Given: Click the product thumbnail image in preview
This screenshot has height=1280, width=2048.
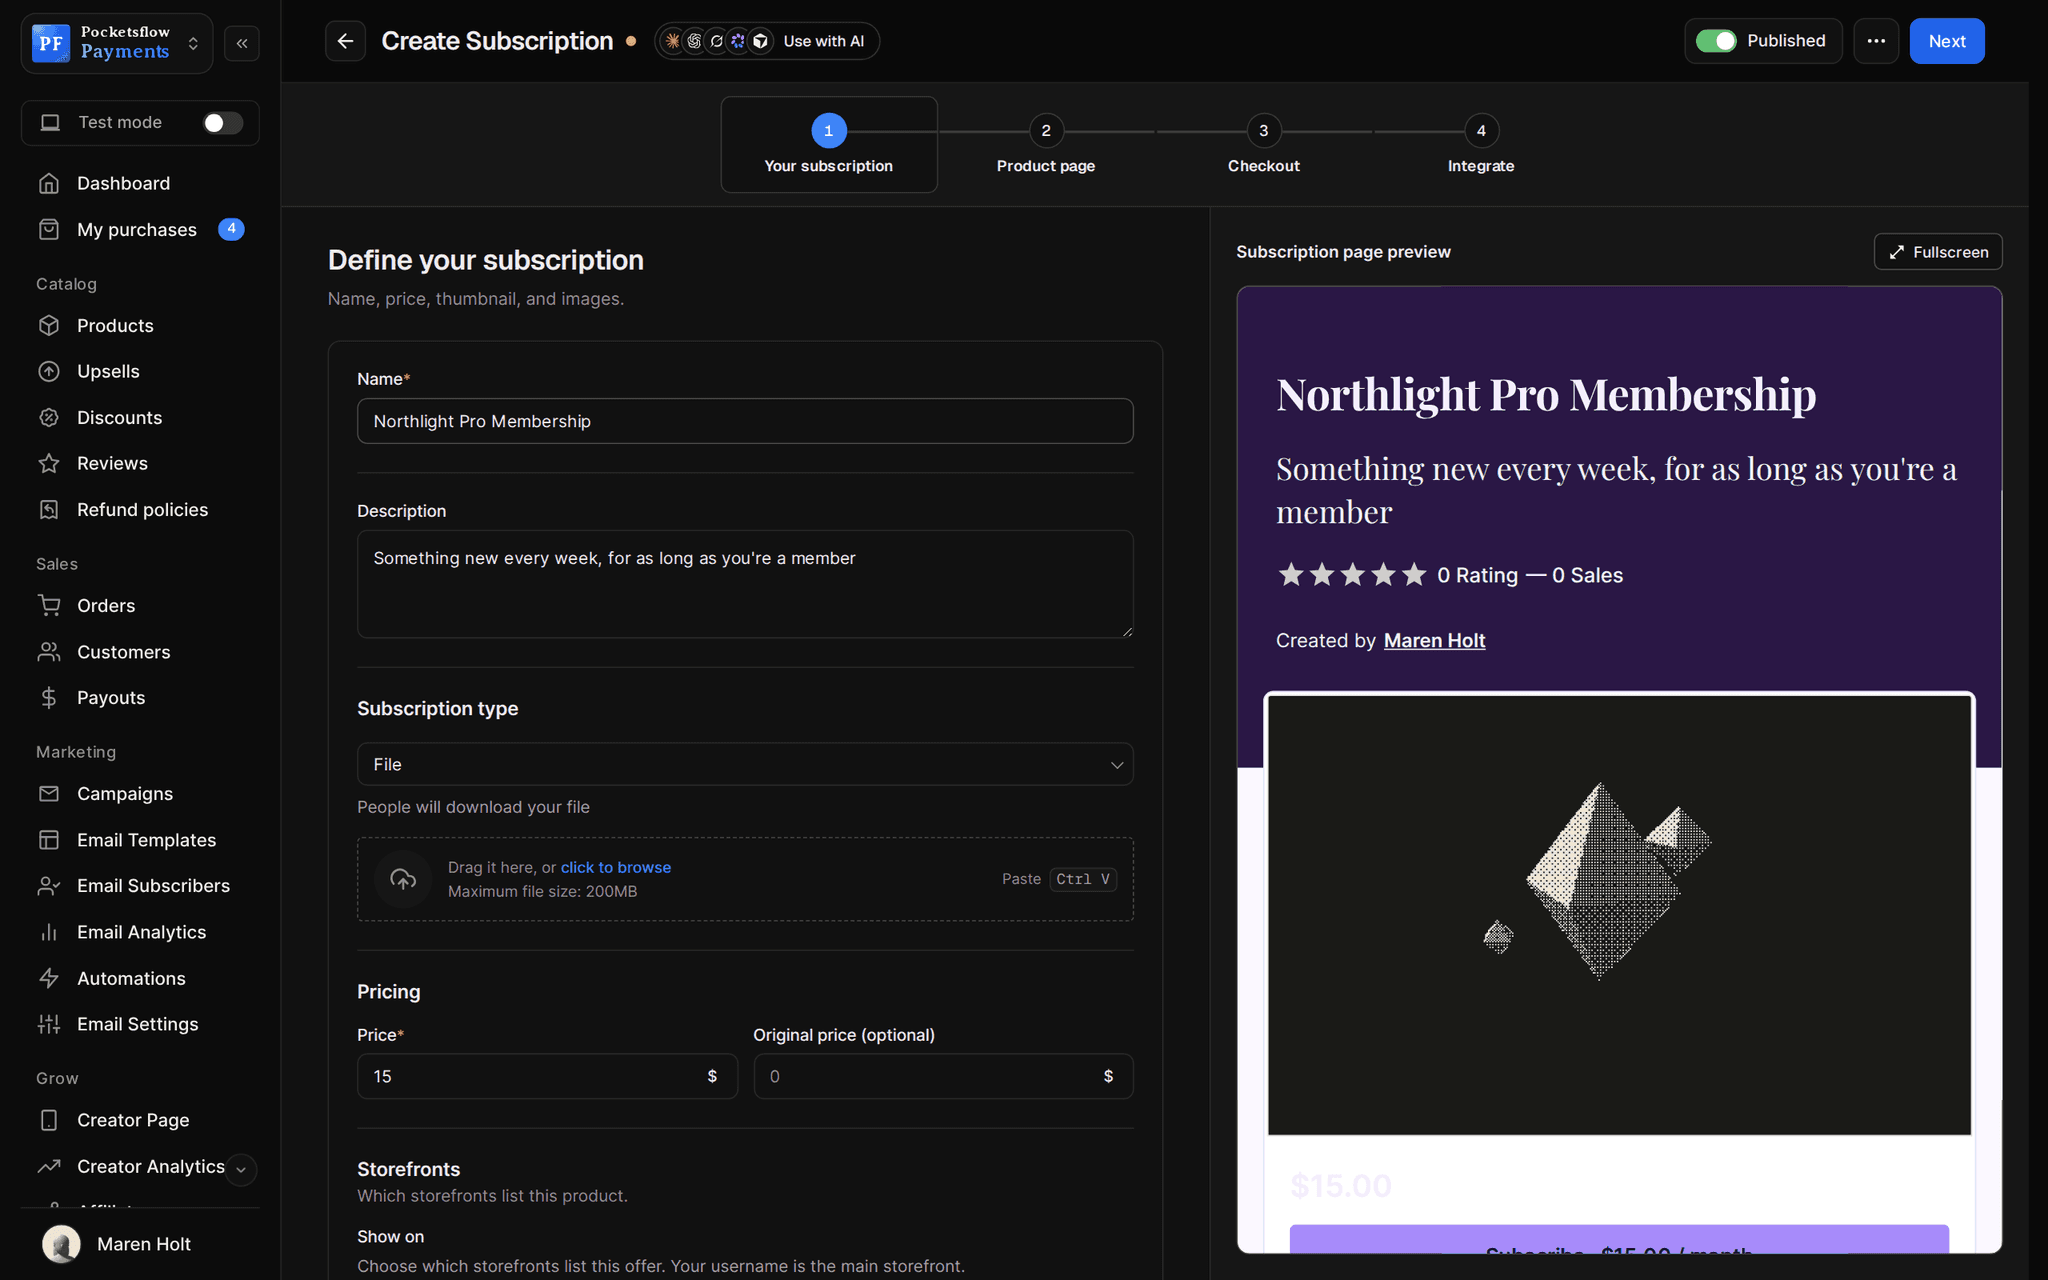Looking at the screenshot, I should pos(1619,914).
